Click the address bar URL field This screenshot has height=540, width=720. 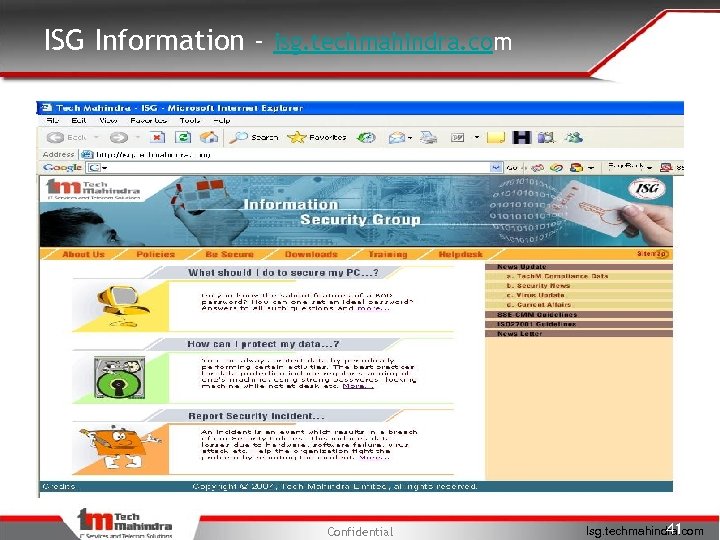pyautogui.click(x=381, y=155)
